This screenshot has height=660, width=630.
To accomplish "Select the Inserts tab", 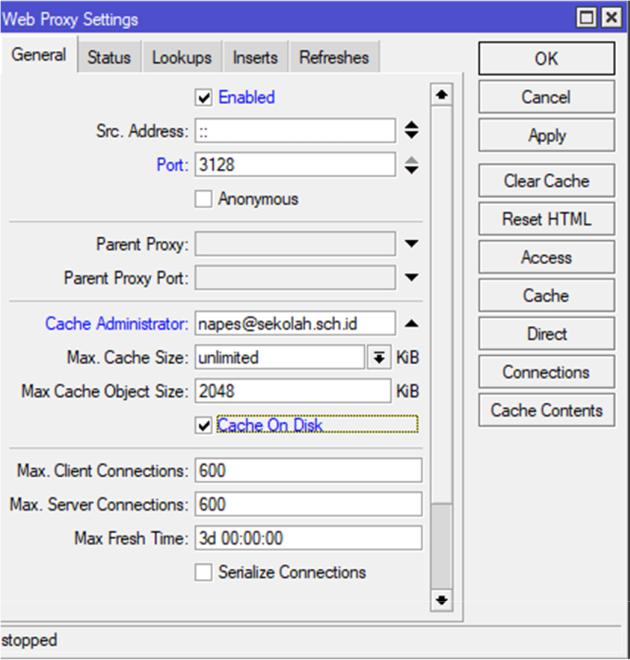I will [255, 58].
